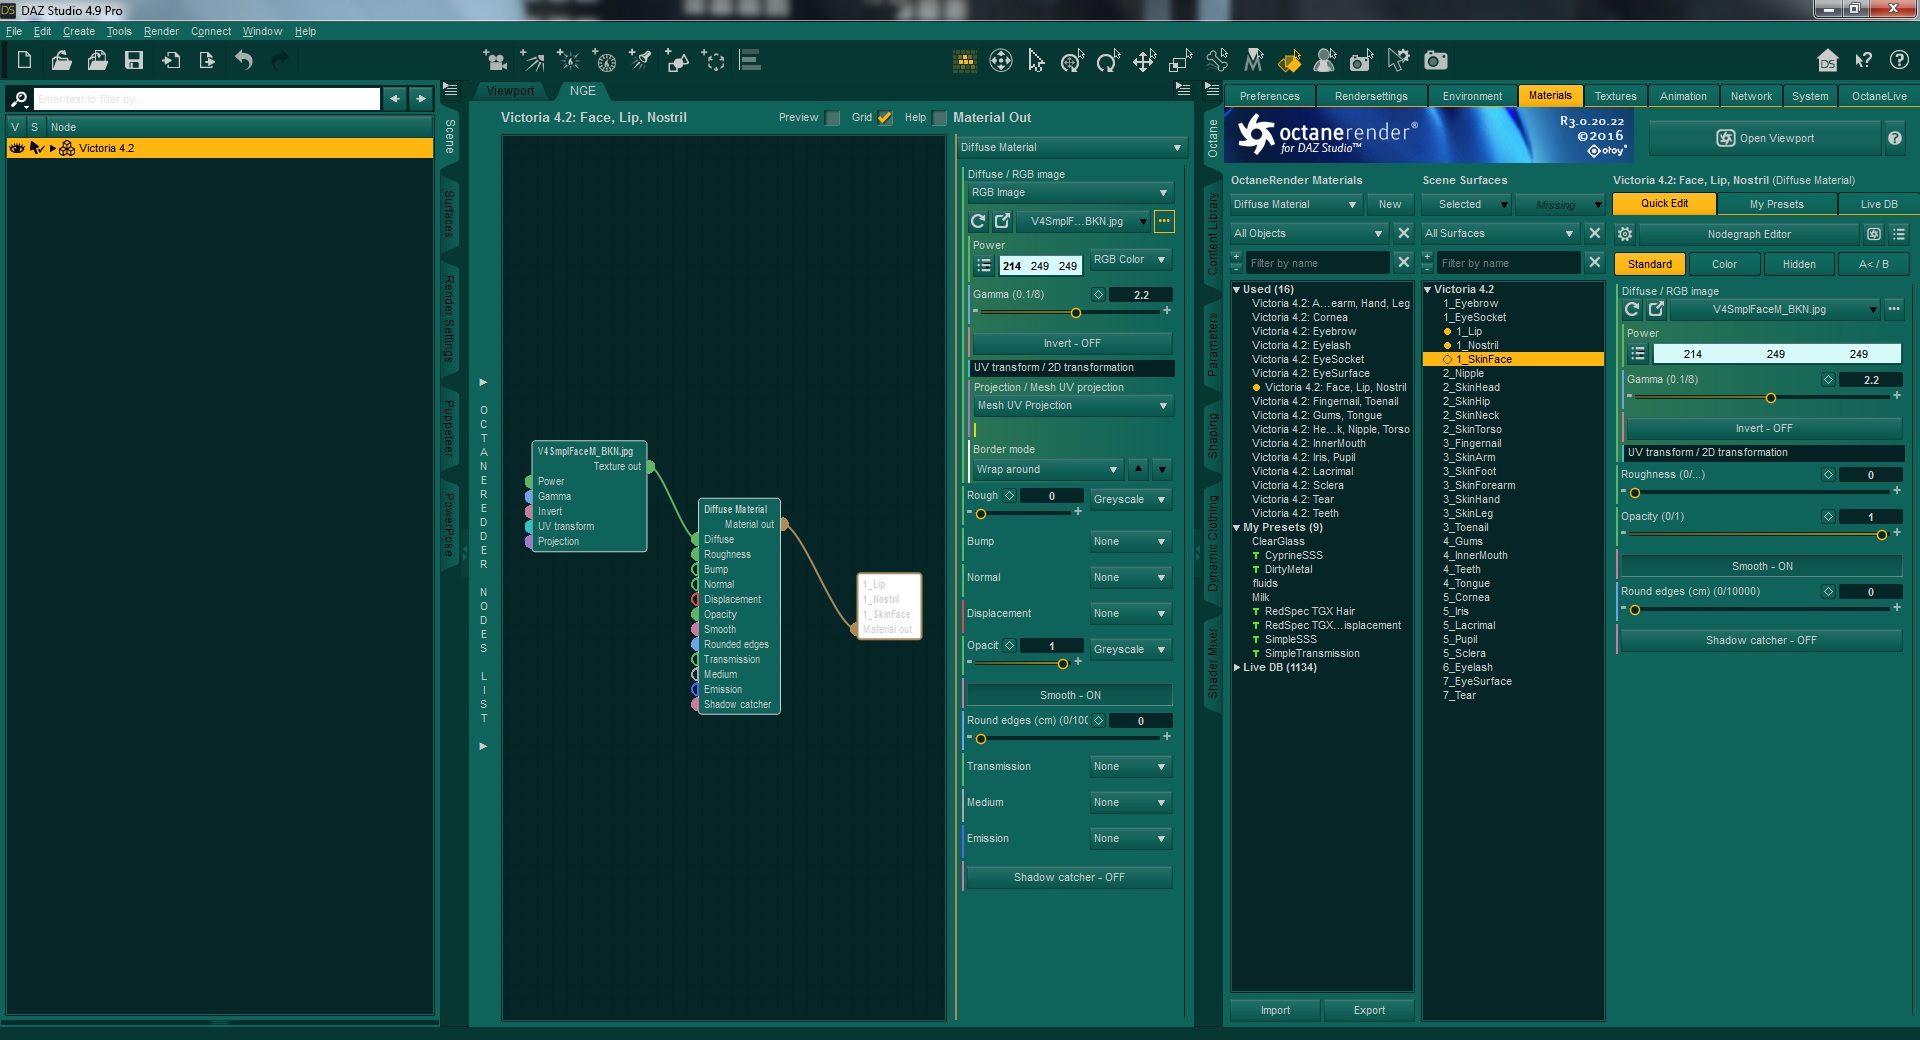Switch to the Rendersettings tab
Viewport: 1920px width, 1040px height.
[x=1371, y=96]
